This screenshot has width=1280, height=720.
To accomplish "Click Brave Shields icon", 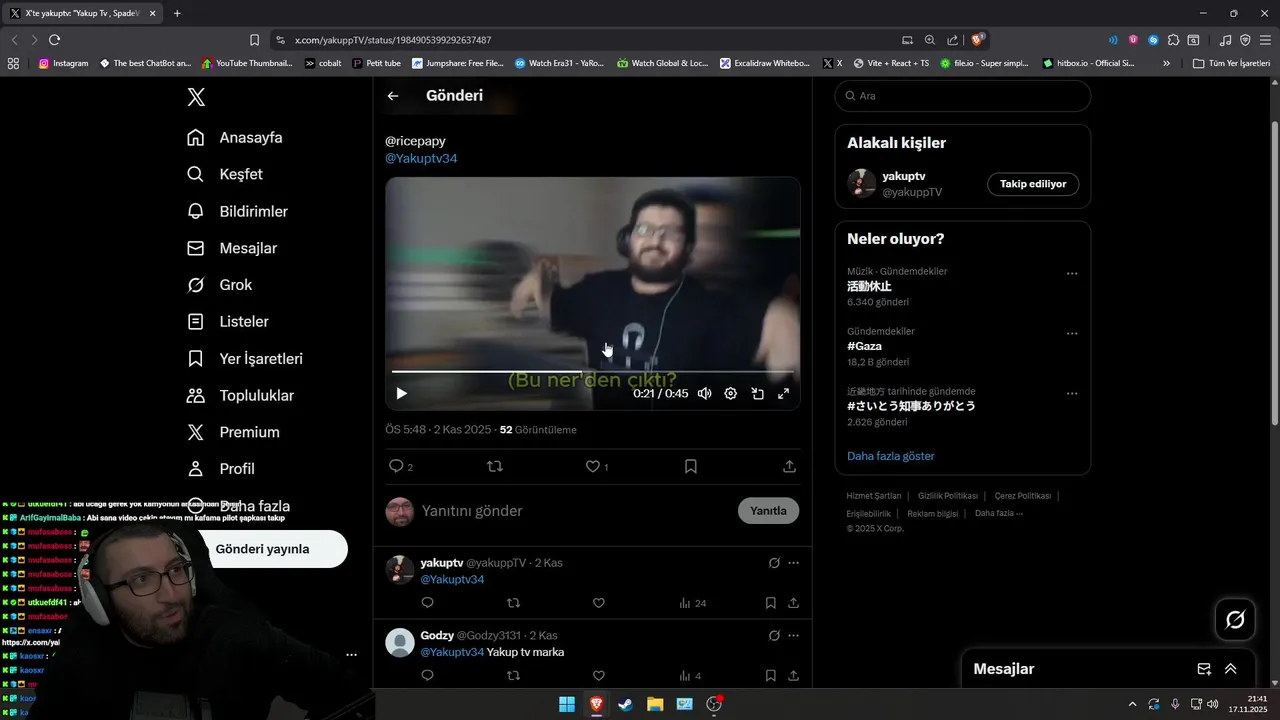I will (x=978, y=40).
